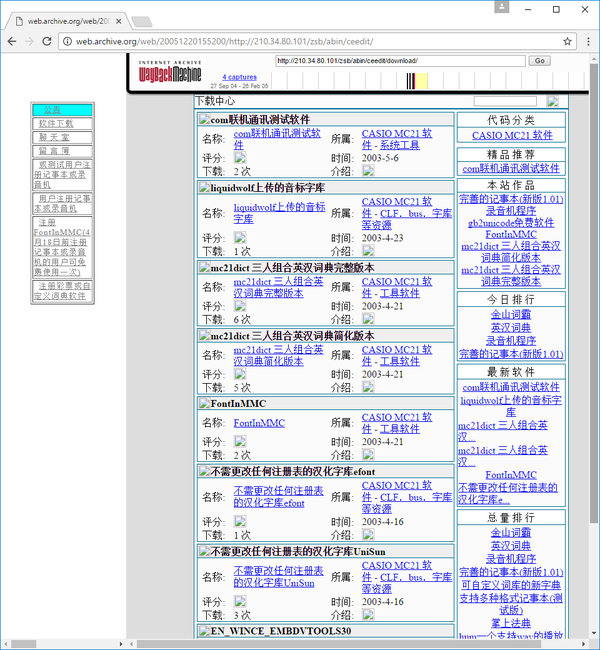Open 不需更改任何注册表的汉化字库UniSun name link
Viewport: 600px width, 650px height.
(278, 577)
